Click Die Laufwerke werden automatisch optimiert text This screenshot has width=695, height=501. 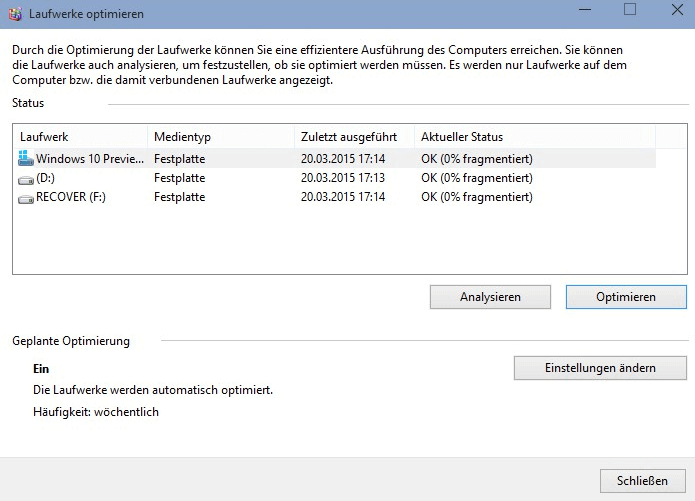coord(153,390)
